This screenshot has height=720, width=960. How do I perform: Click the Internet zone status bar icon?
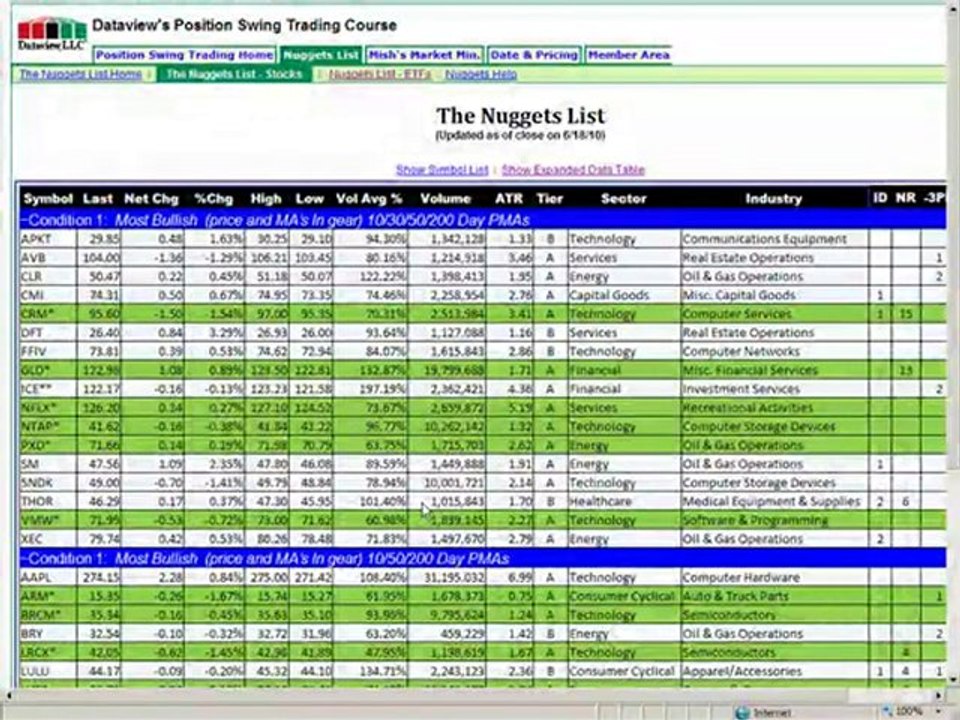(743, 713)
